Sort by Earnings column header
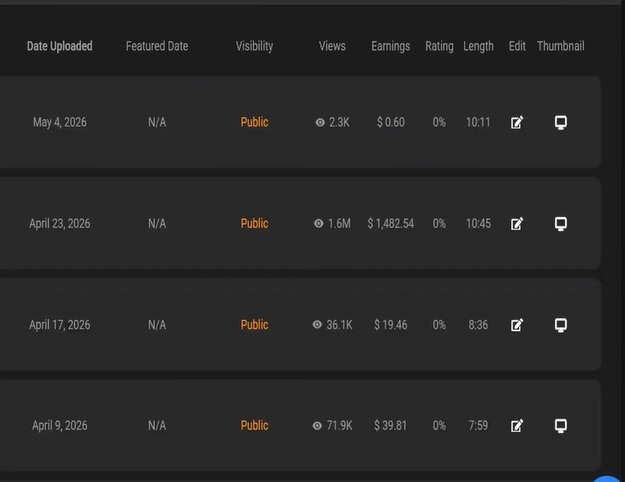Viewport: 625px width, 482px height. click(x=391, y=46)
